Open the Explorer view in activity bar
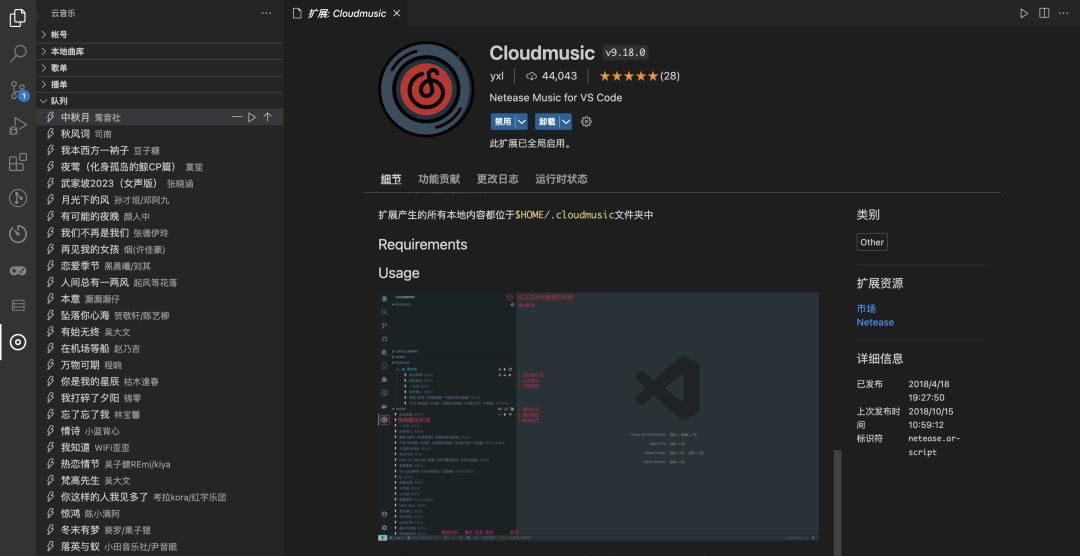 click(18, 17)
